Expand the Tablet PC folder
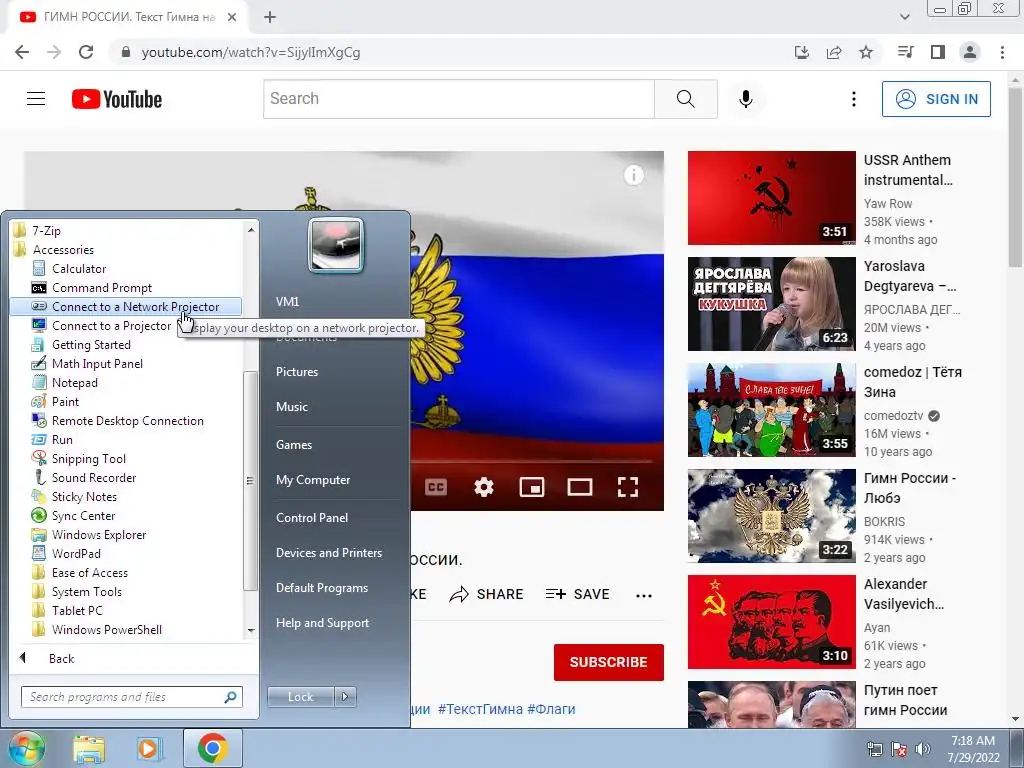This screenshot has width=1024, height=768. pyautogui.click(x=67, y=610)
